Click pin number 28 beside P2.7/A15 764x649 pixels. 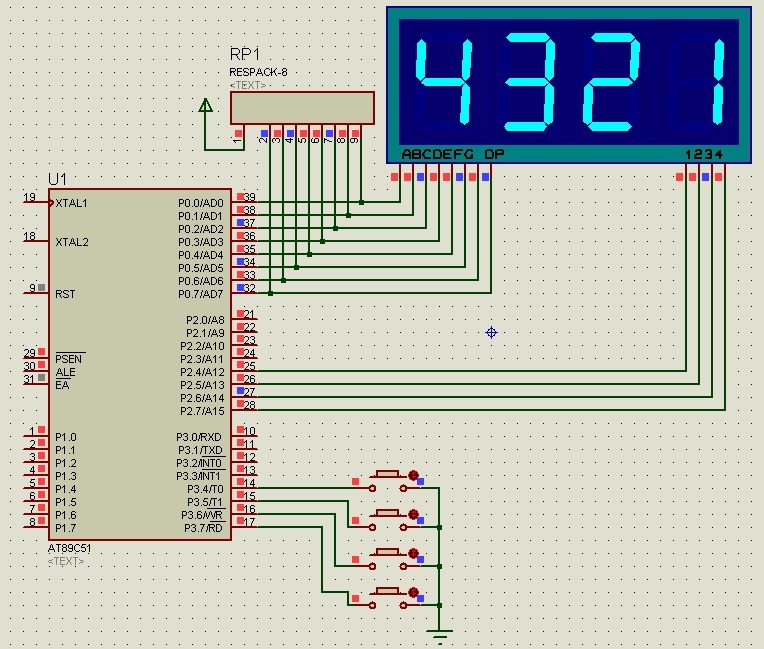(249, 405)
